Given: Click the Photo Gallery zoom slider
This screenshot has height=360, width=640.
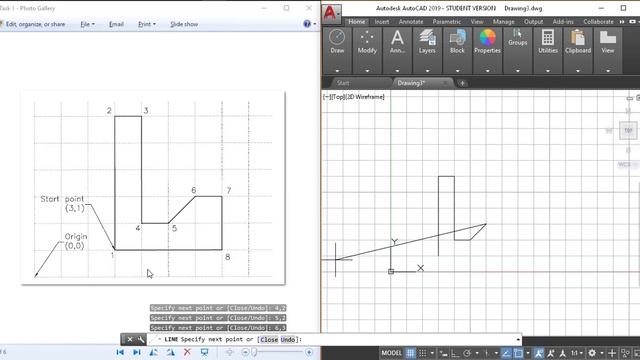Looking at the screenshot, I should tap(278, 352).
